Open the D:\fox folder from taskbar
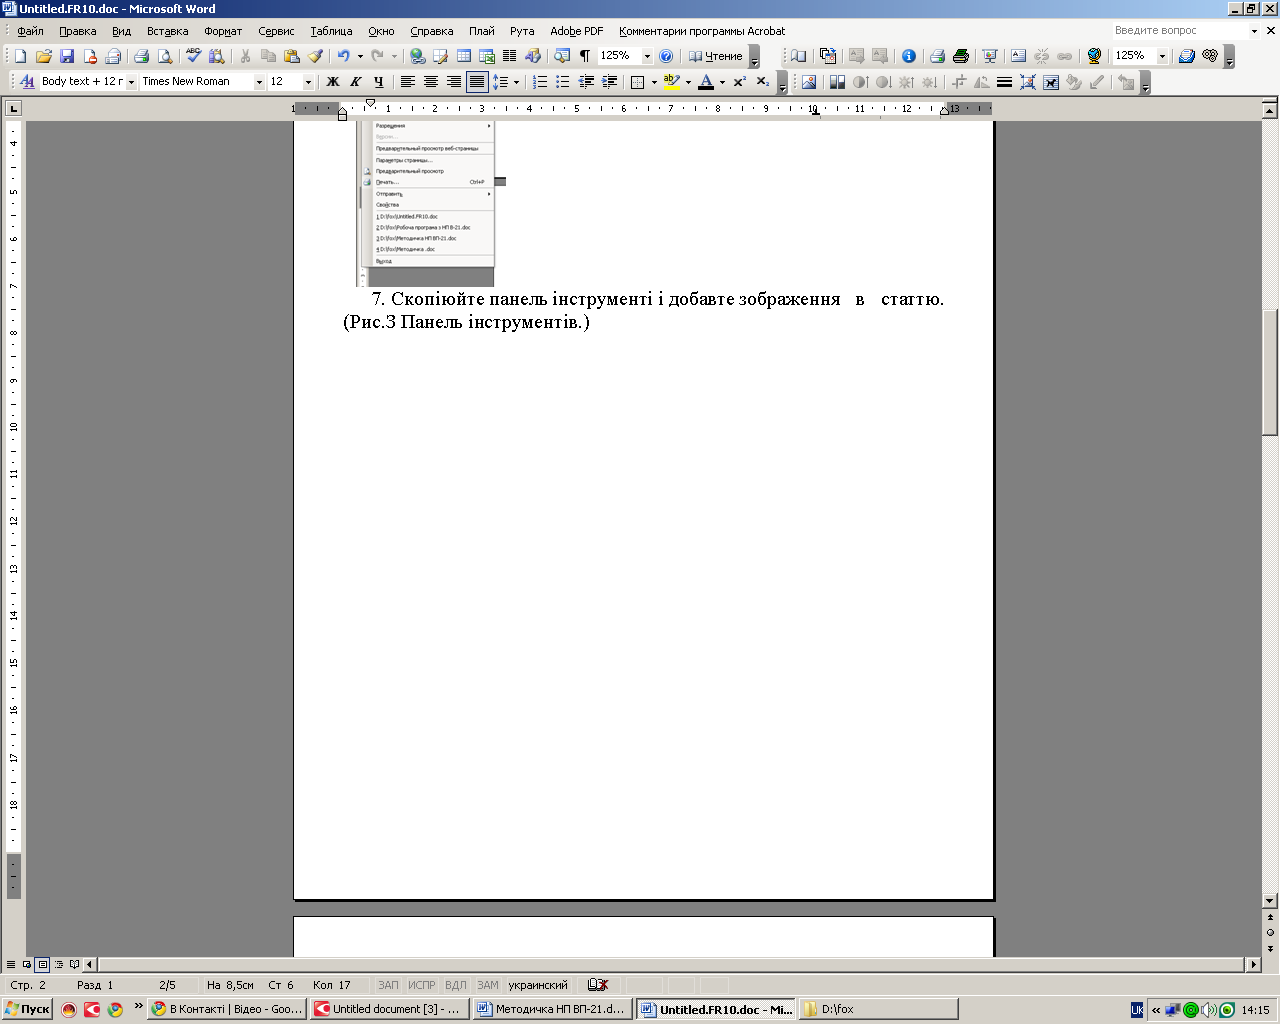Image resolution: width=1280 pixels, height=1024 pixels. (x=878, y=1009)
